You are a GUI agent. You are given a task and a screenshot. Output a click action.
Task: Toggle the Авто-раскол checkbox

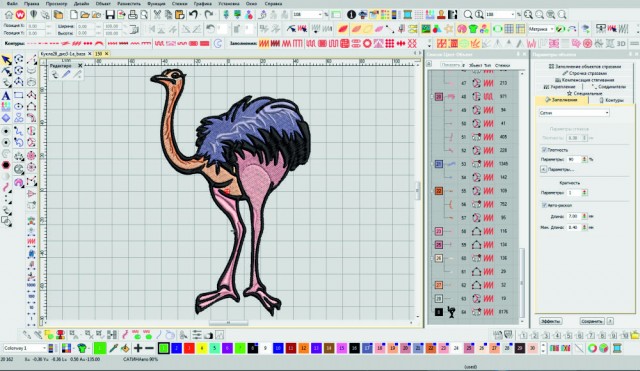click(544, 205)
